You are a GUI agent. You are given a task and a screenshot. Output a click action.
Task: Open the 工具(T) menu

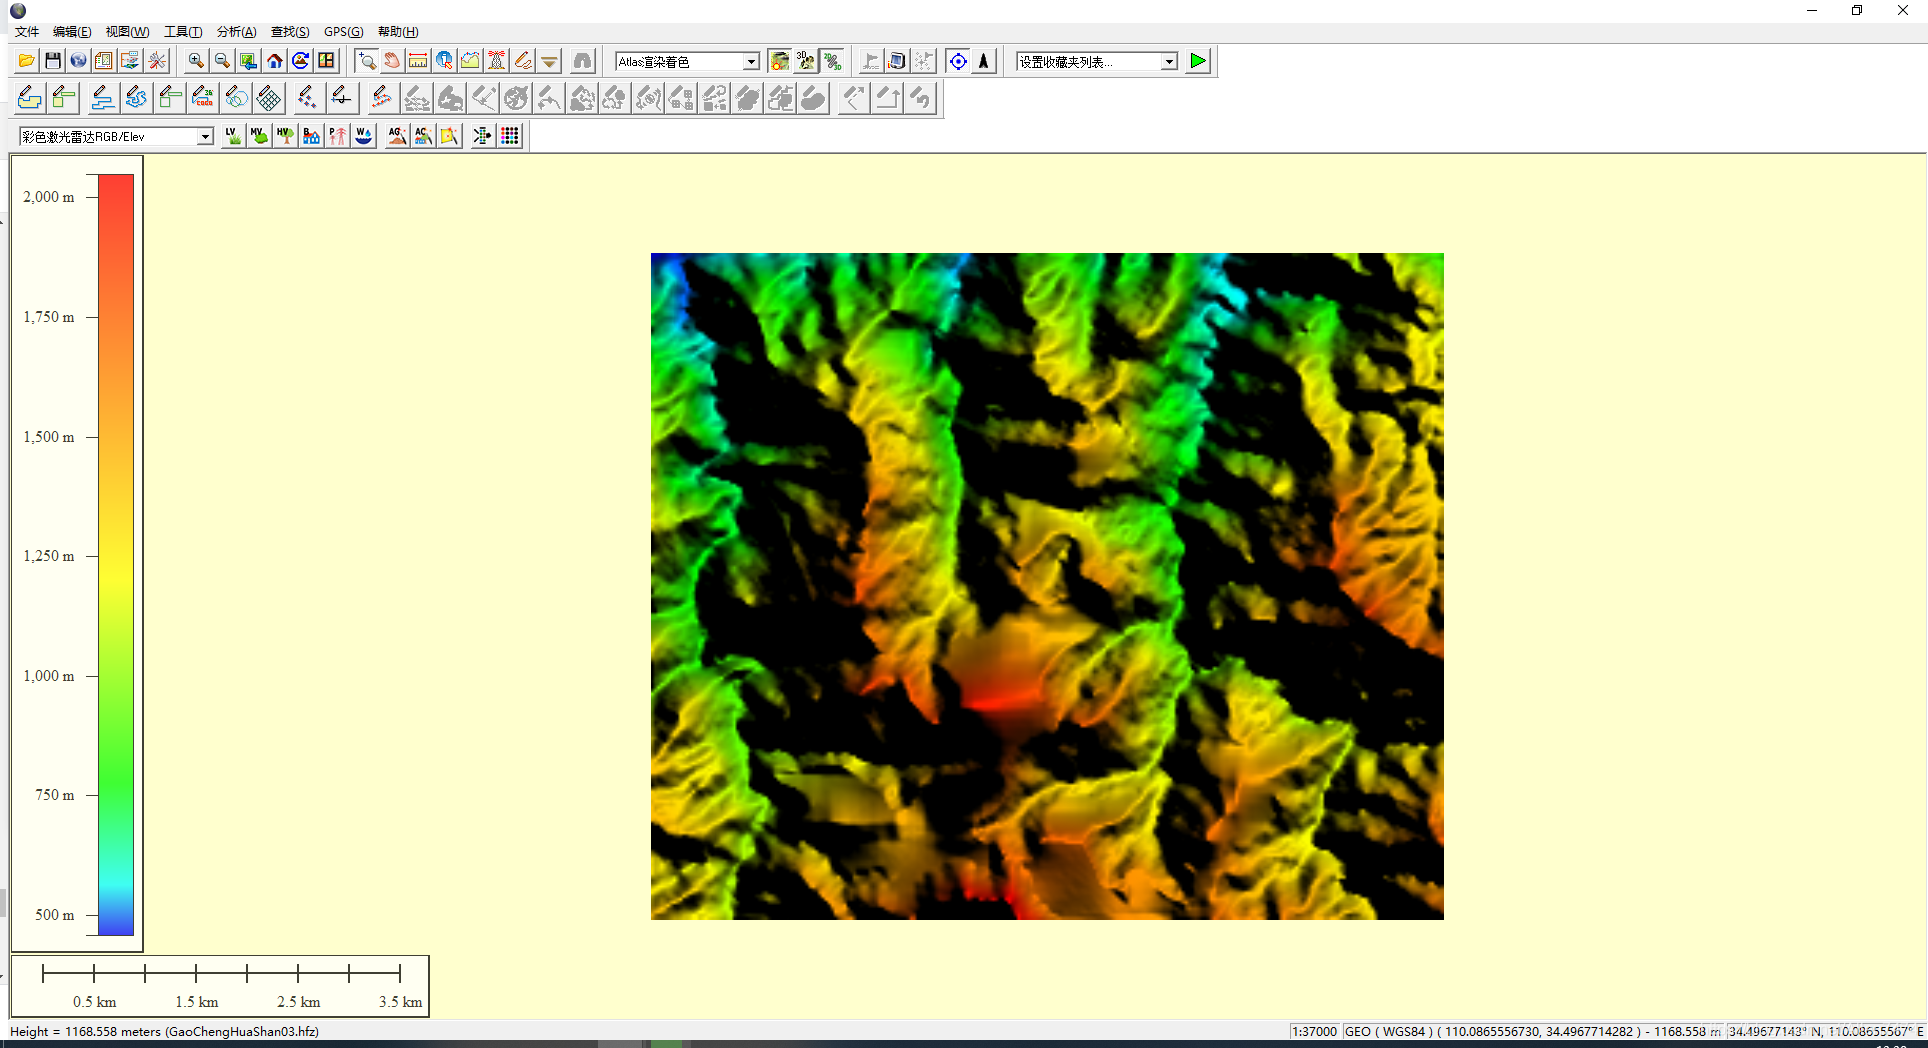coord(183,32)
